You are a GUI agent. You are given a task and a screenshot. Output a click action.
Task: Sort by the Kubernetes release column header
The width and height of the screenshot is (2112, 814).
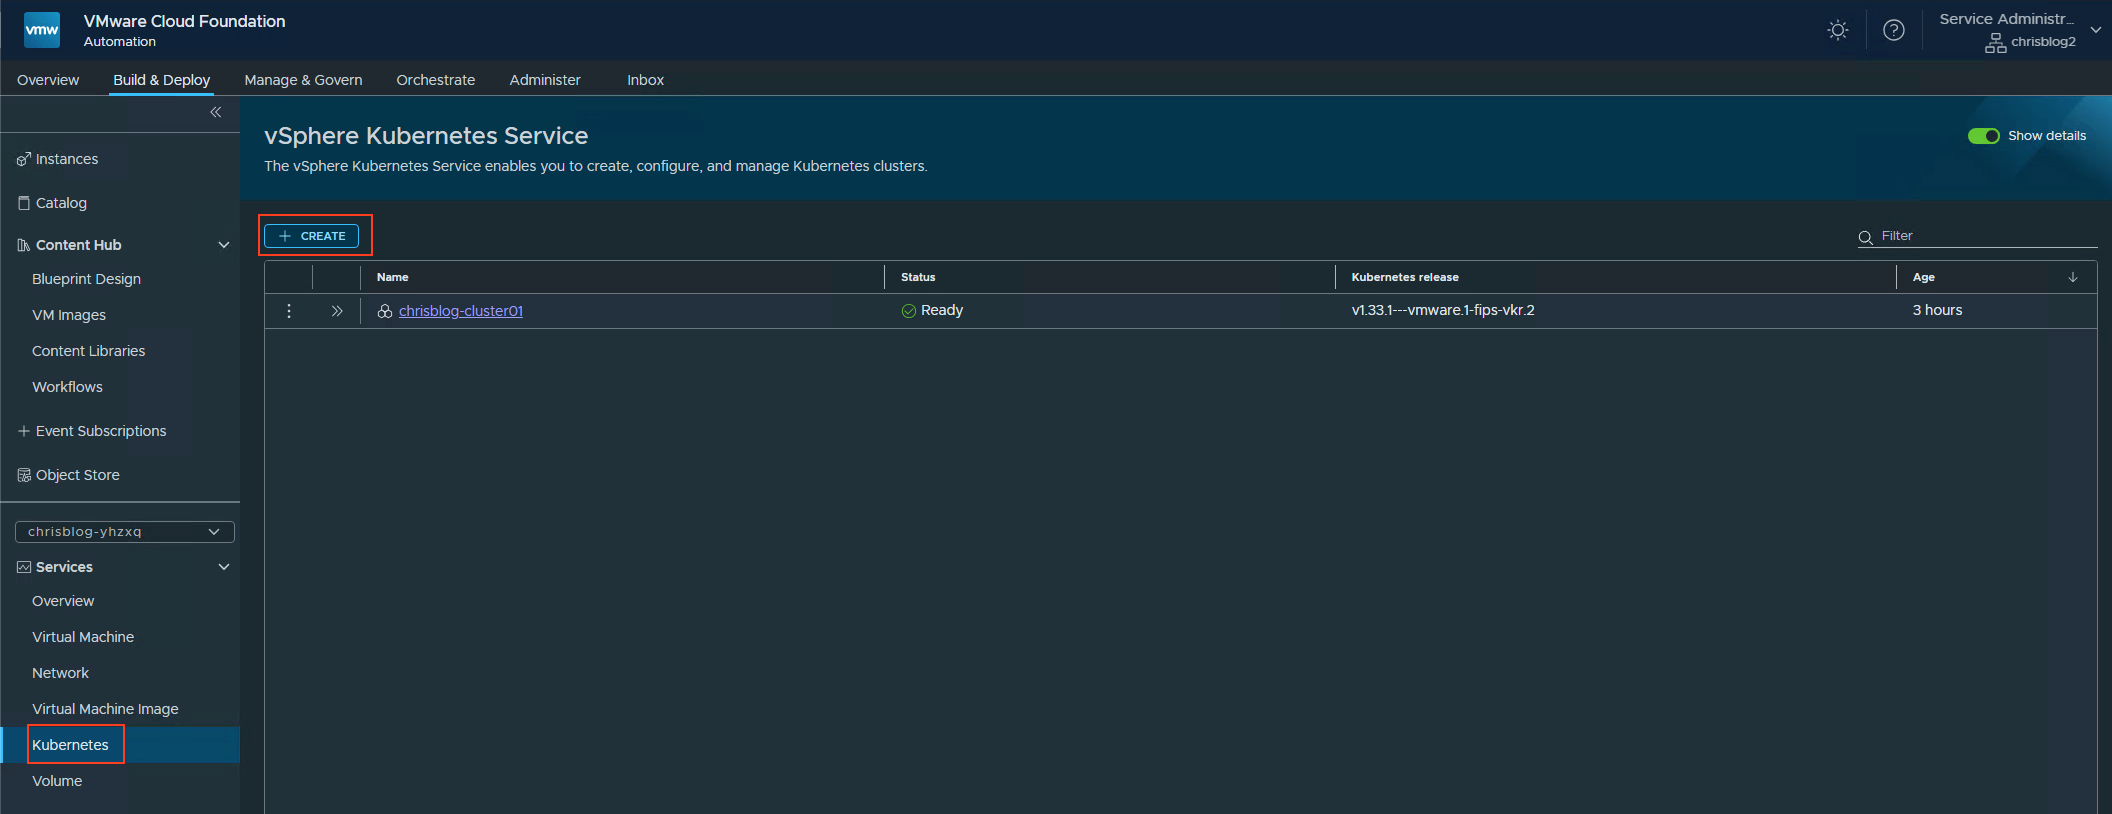pyautogui.click(x=1405, y=277)
